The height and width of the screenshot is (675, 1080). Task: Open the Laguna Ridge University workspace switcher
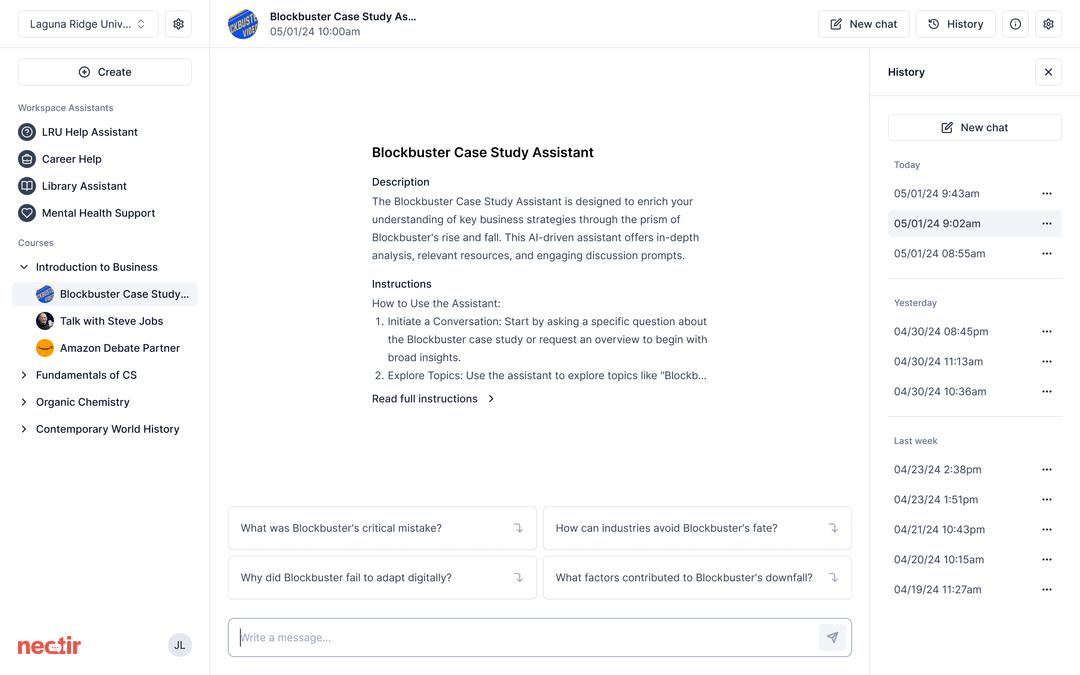tap(88, 23)
